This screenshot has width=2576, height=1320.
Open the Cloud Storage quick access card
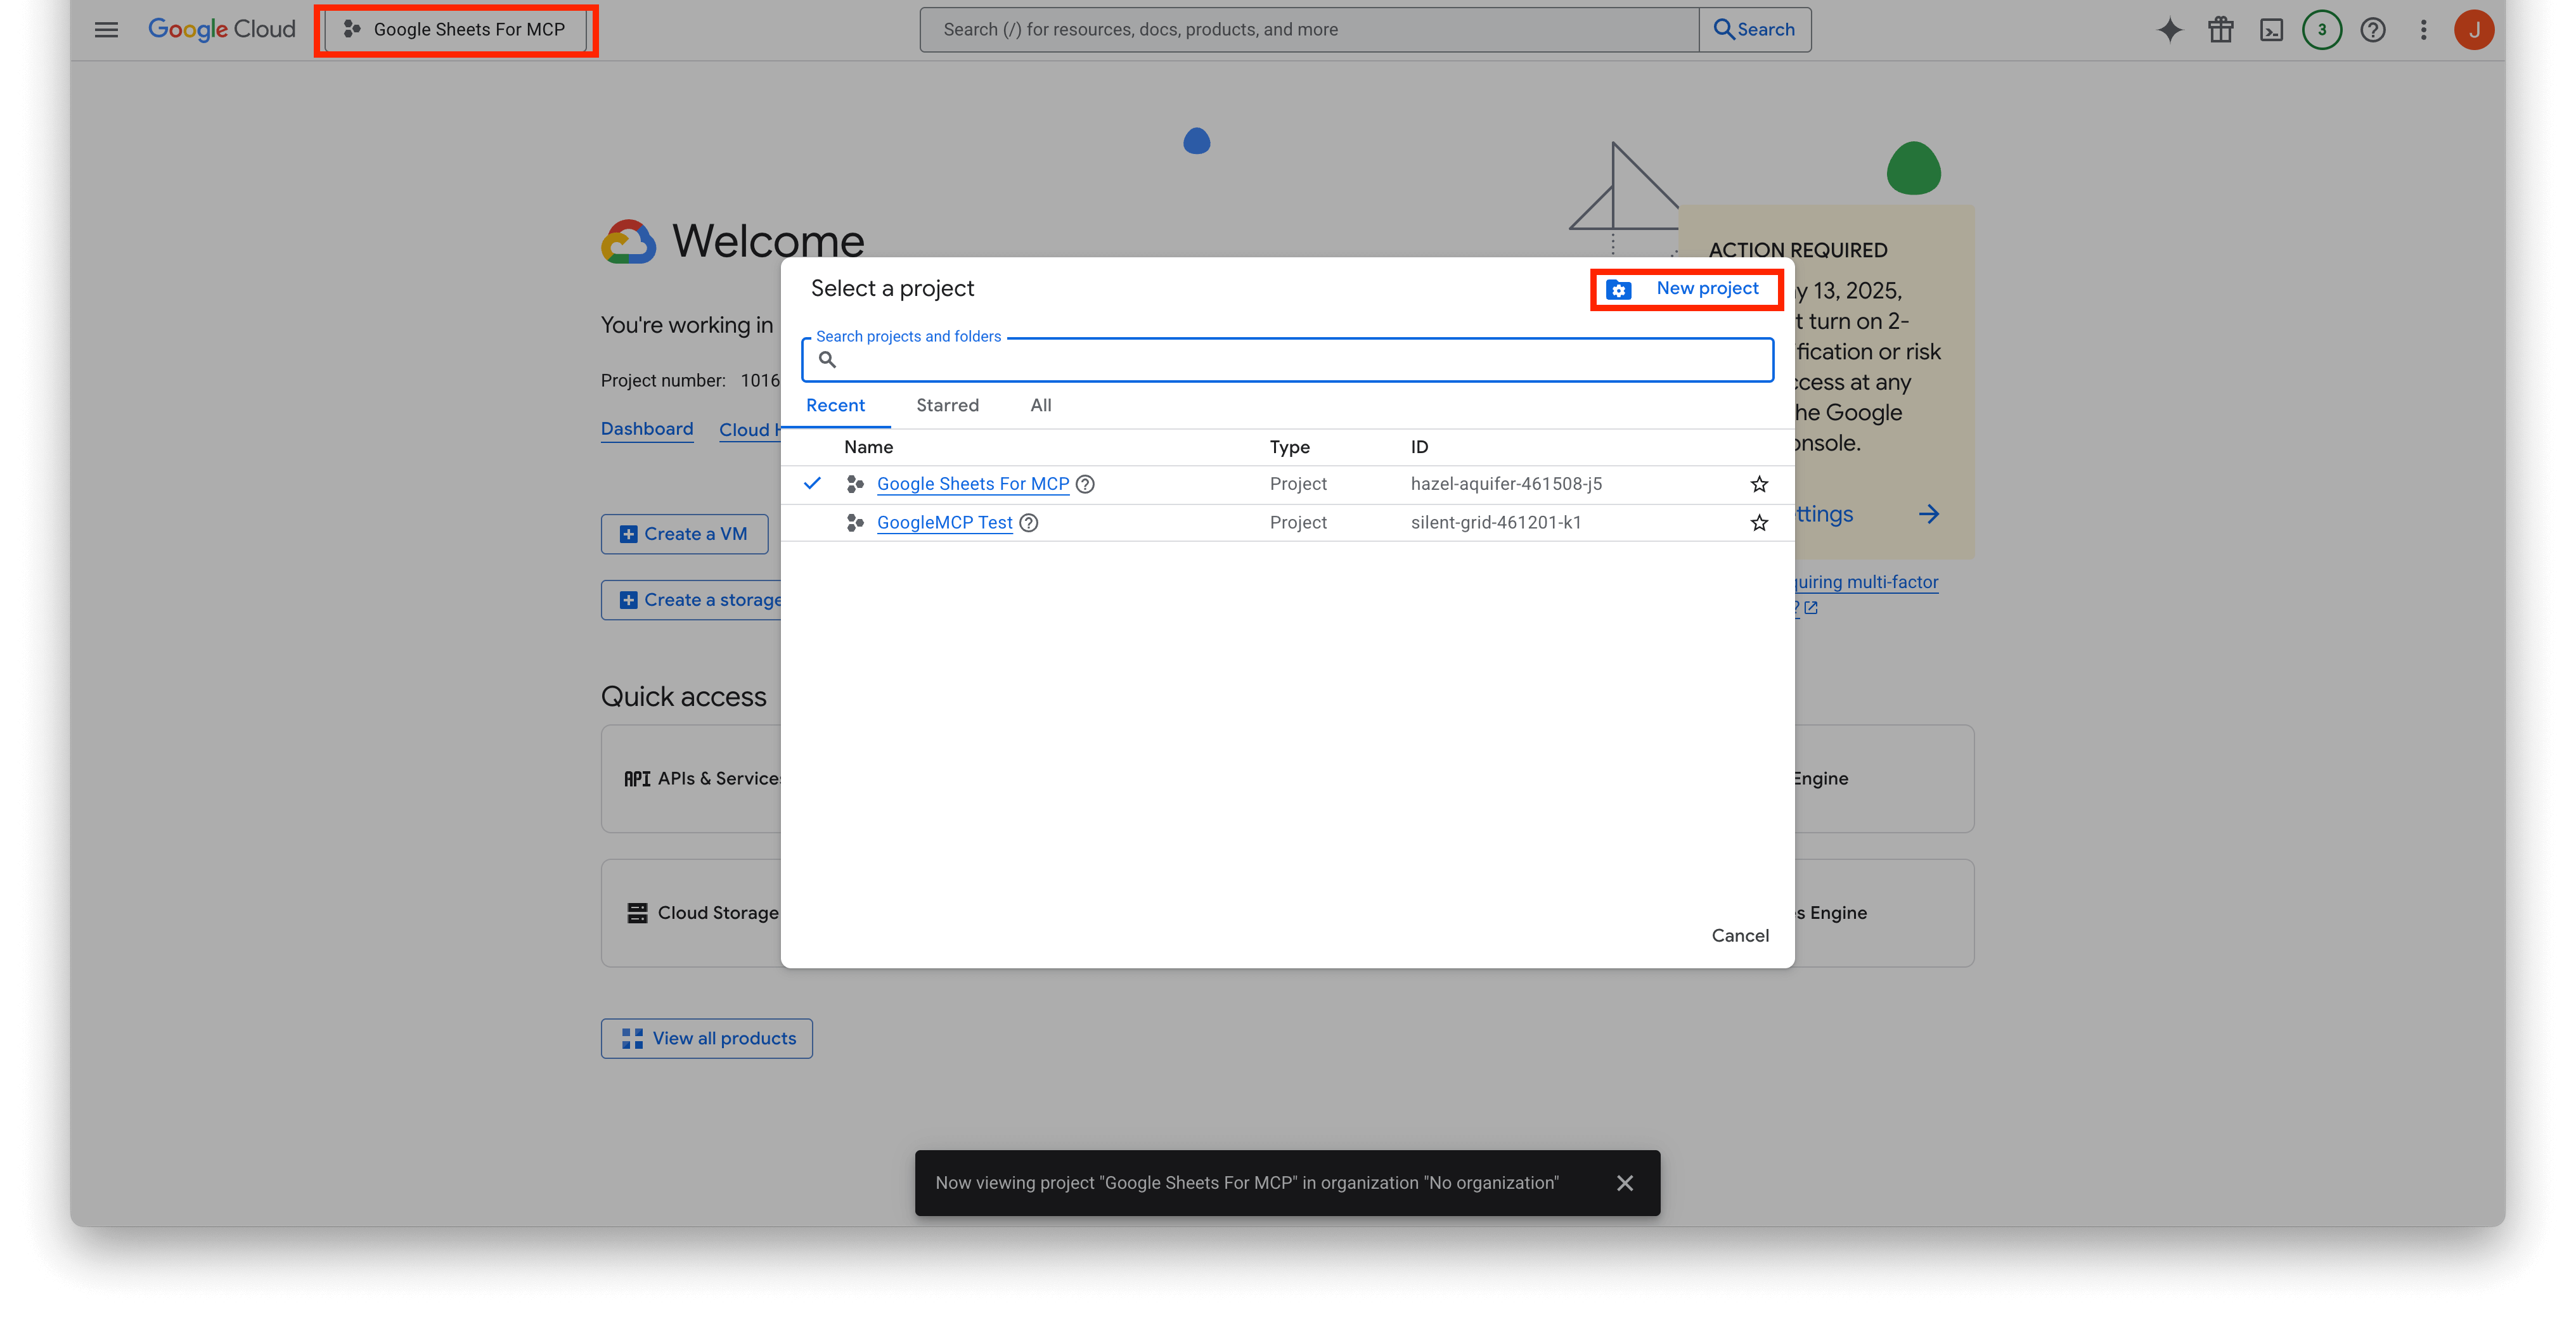pos(691,913)
